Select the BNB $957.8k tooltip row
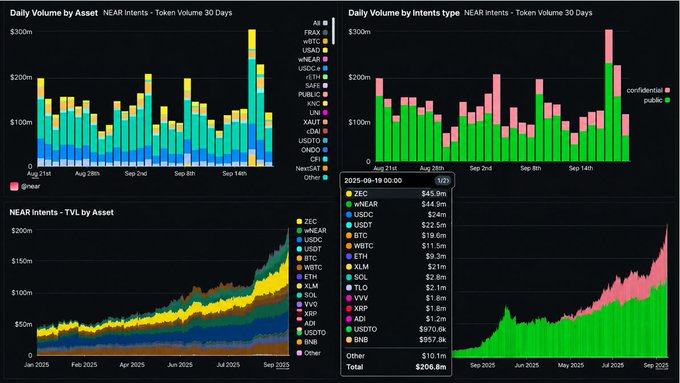This screenshot has height=383, width=680. pyautogui.click(x=396, y=340)
